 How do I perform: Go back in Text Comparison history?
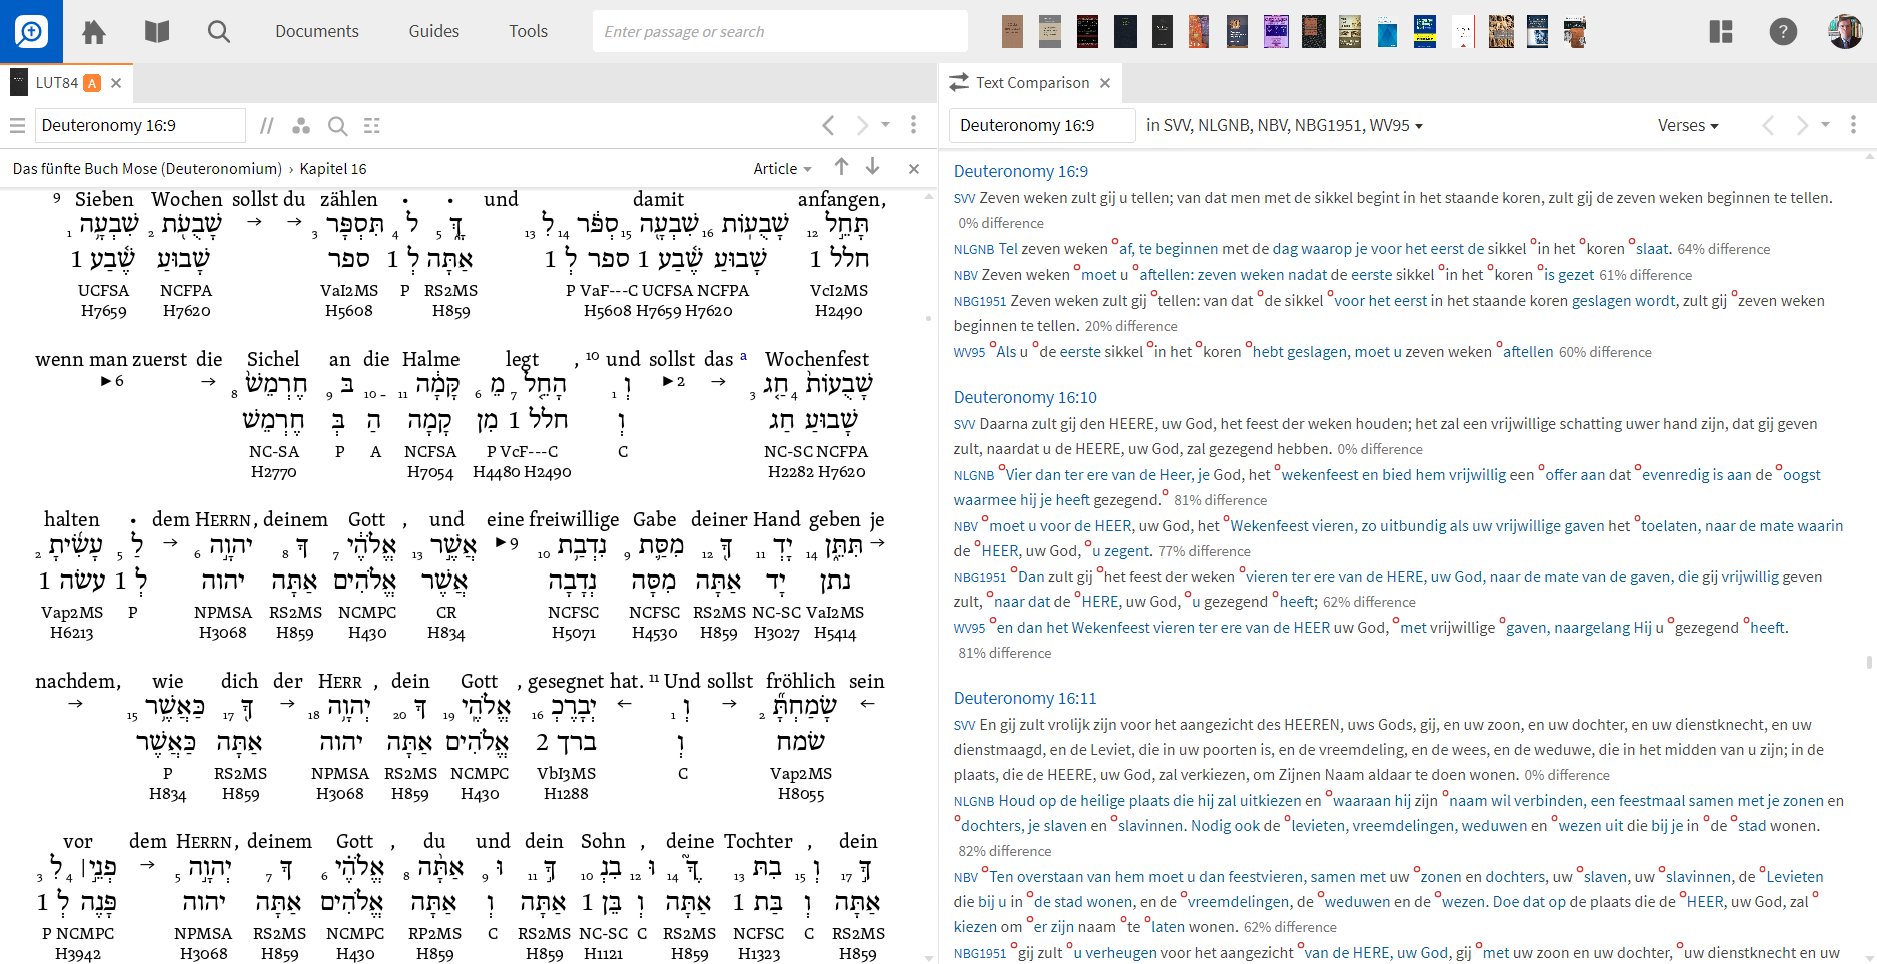(1768, 126)
